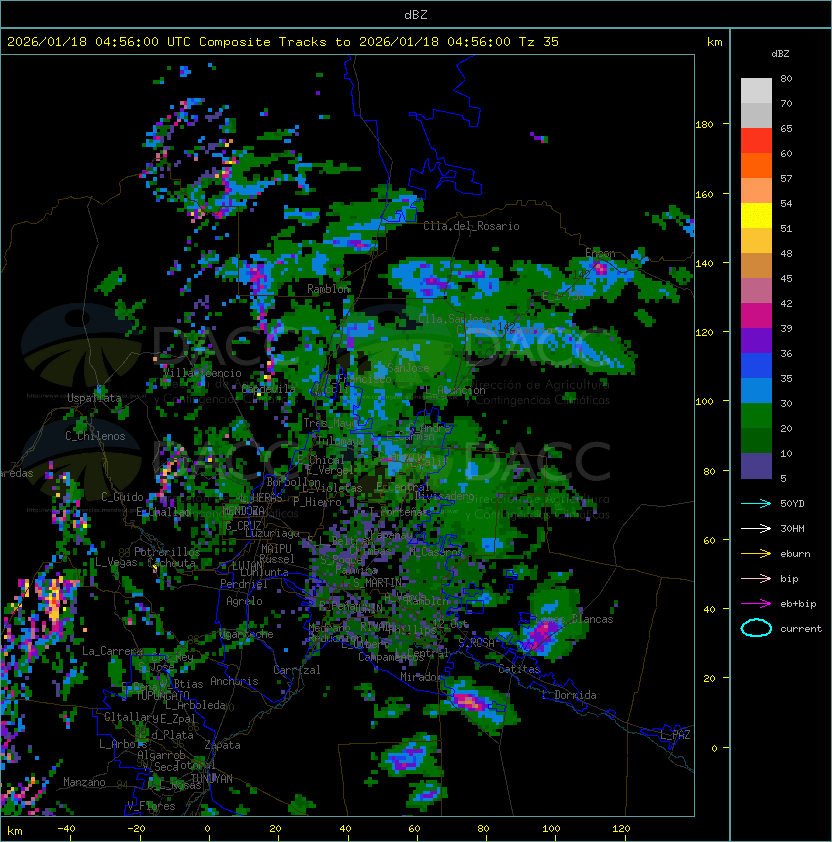Click the '30HM' legend label
This screenshot has height=842, width=832.
click(x=792, y=528)
